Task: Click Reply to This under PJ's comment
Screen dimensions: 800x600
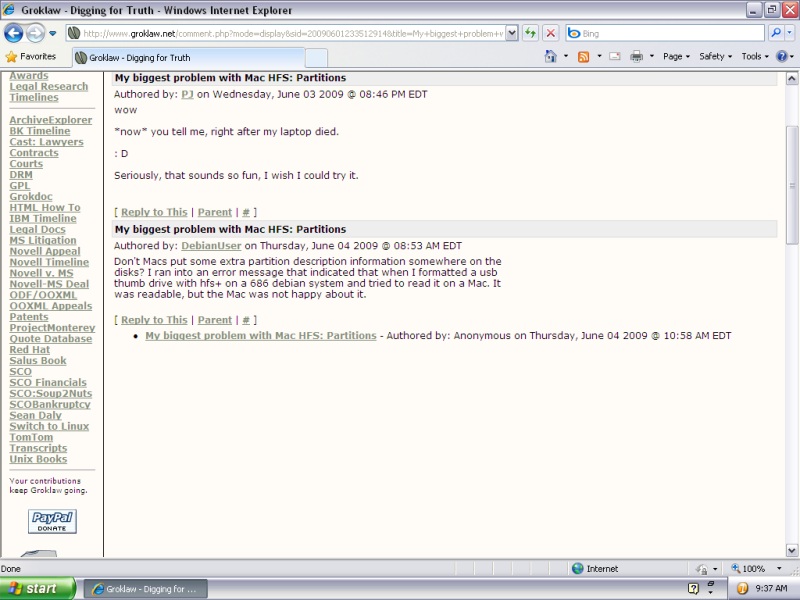Action: tap(154, 212)
